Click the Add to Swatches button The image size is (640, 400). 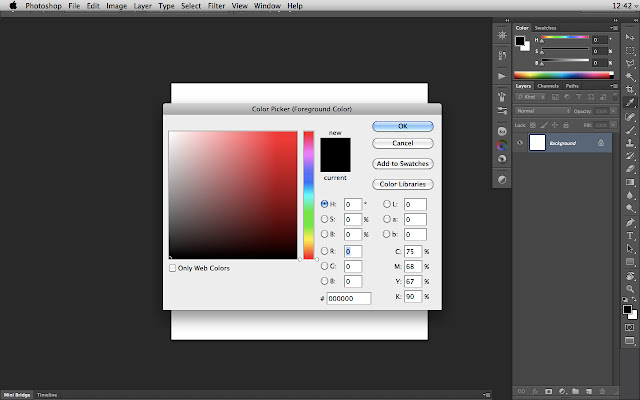(x=403, y=164)
